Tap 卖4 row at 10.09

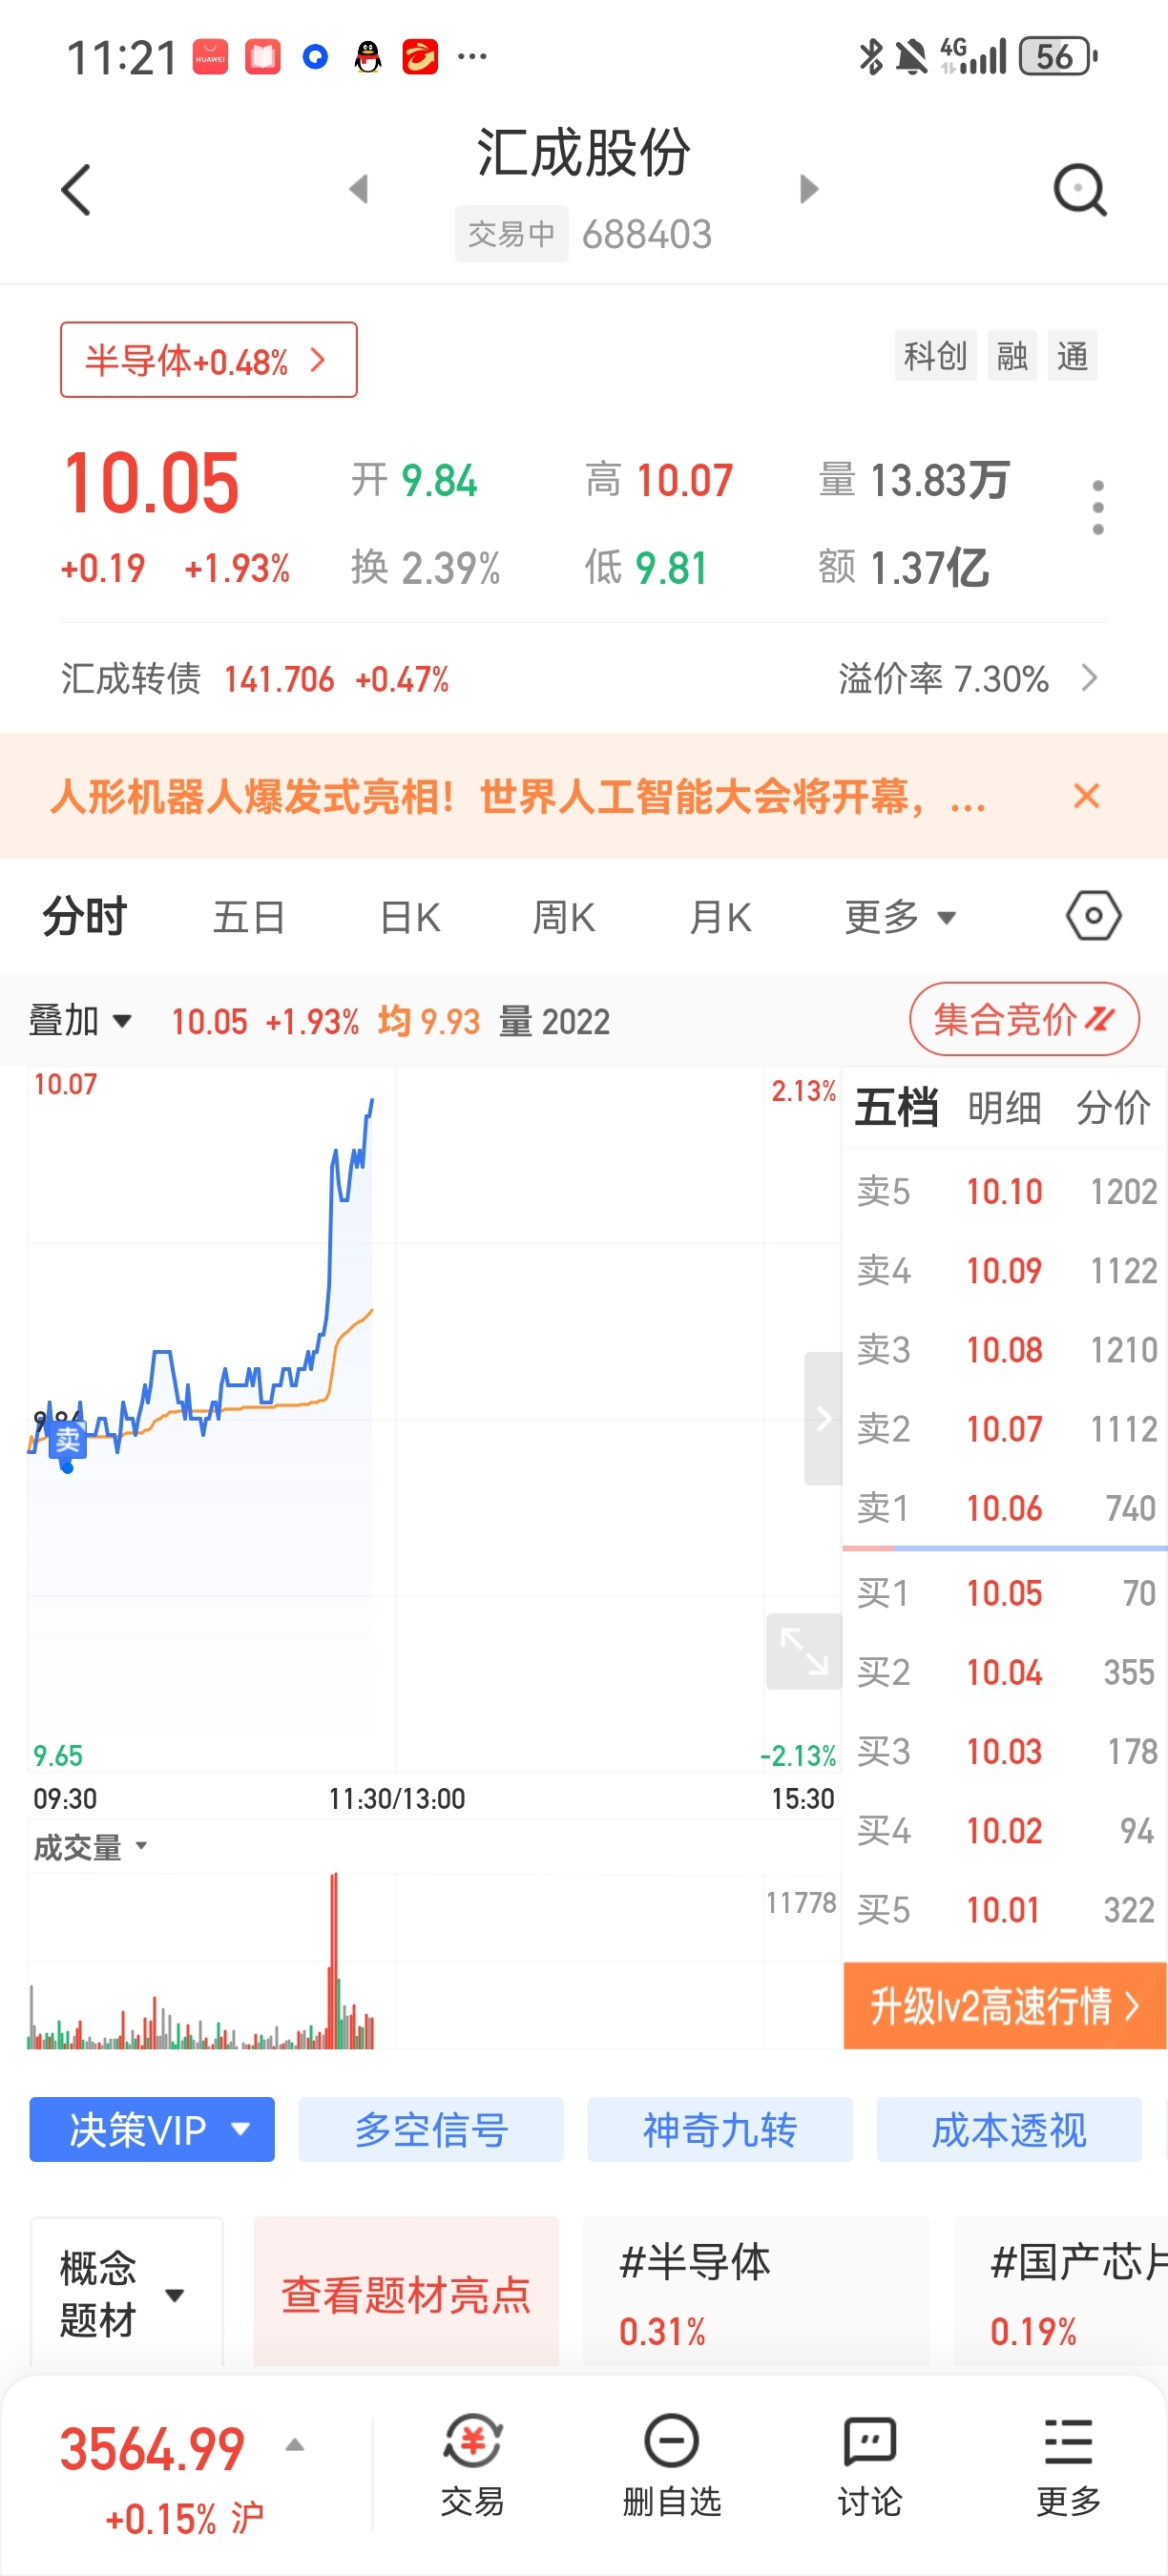coord(1006,1270)
